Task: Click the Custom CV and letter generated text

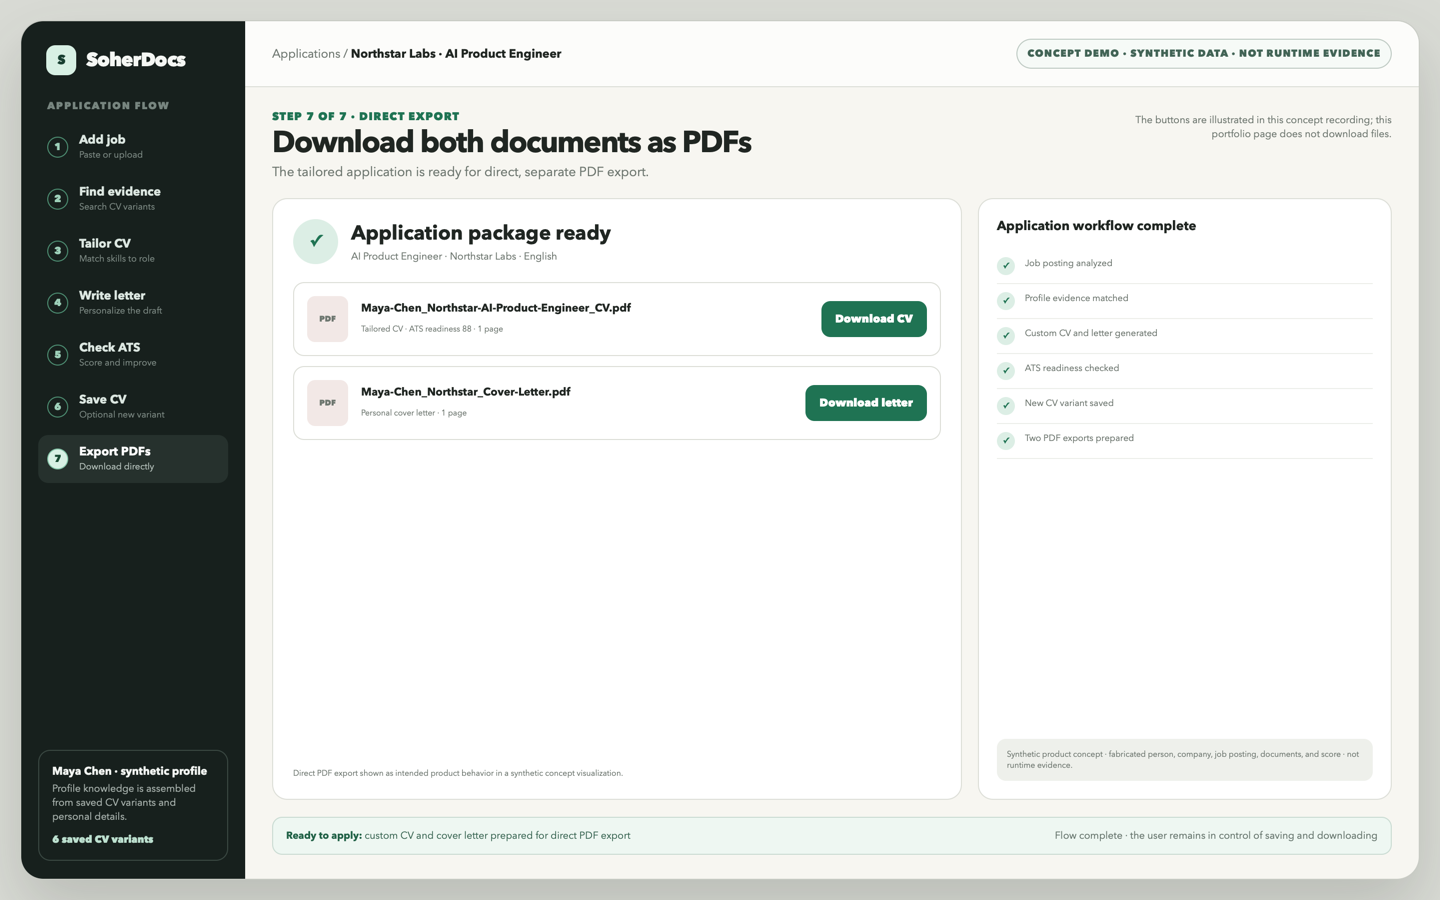Action: [1091, 334]
